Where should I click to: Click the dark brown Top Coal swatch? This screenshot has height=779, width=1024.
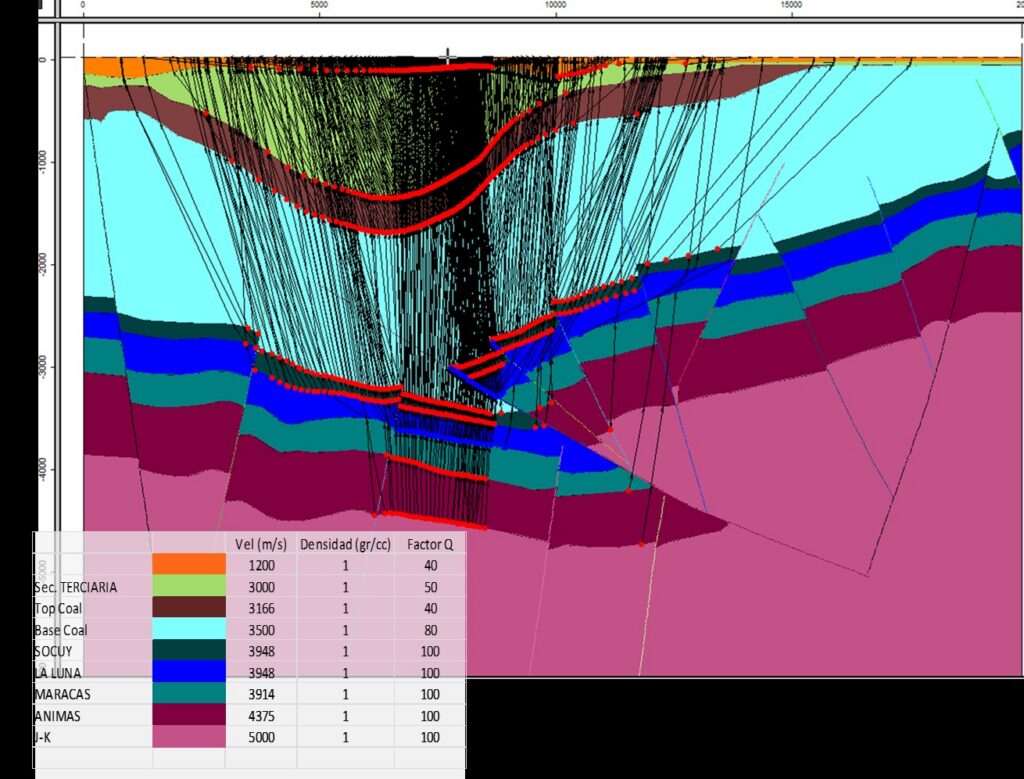pos(189,608)
